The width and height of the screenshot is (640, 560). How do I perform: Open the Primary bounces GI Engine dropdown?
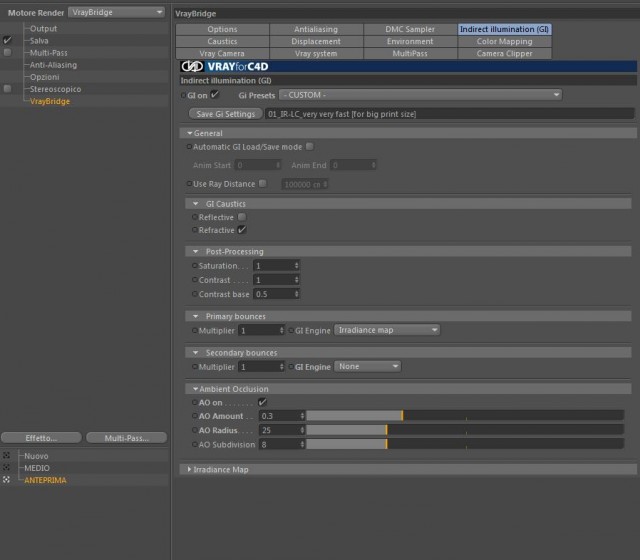pyautogui.click(x=387, y=330)
